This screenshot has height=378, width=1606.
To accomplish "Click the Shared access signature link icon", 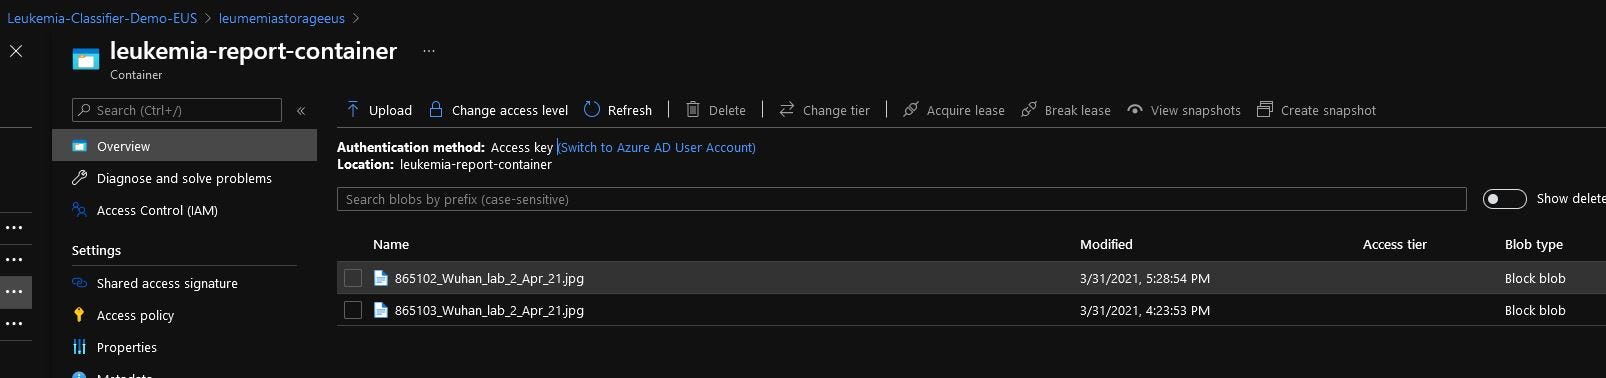I will coord(79,283).
